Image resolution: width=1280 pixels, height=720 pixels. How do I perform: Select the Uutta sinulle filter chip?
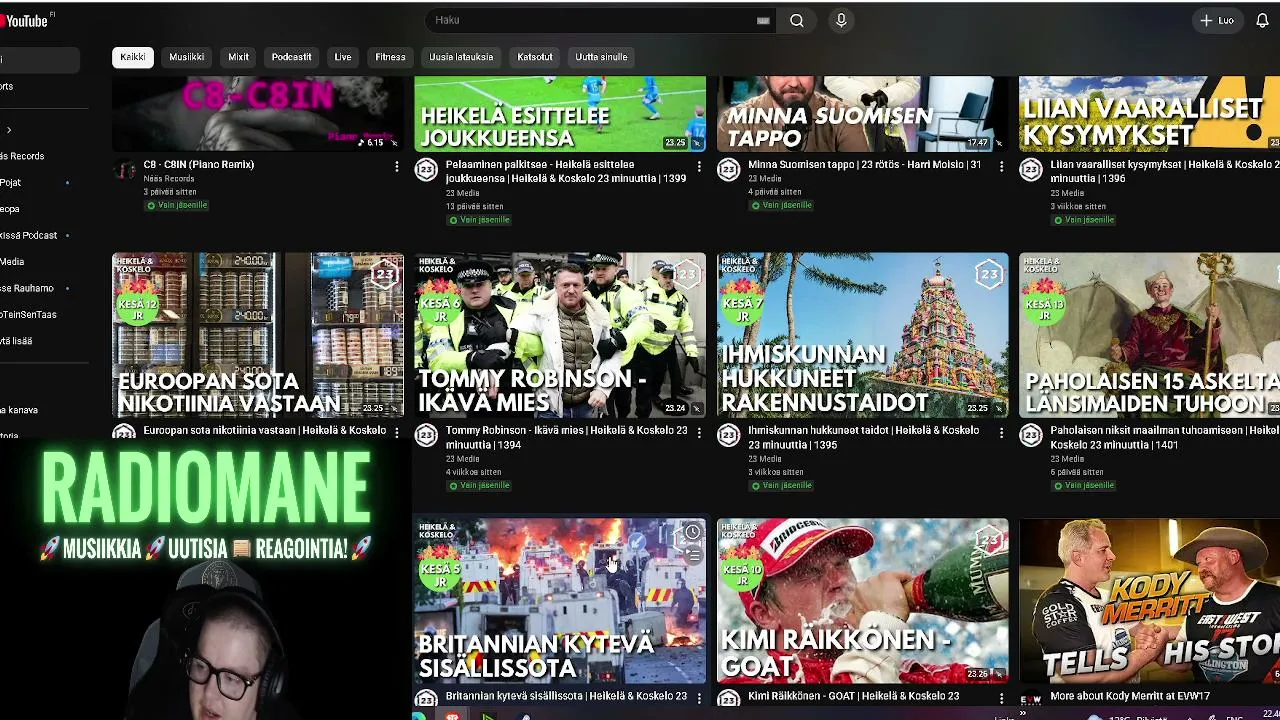pyautogui.click(x=601, y=57)
